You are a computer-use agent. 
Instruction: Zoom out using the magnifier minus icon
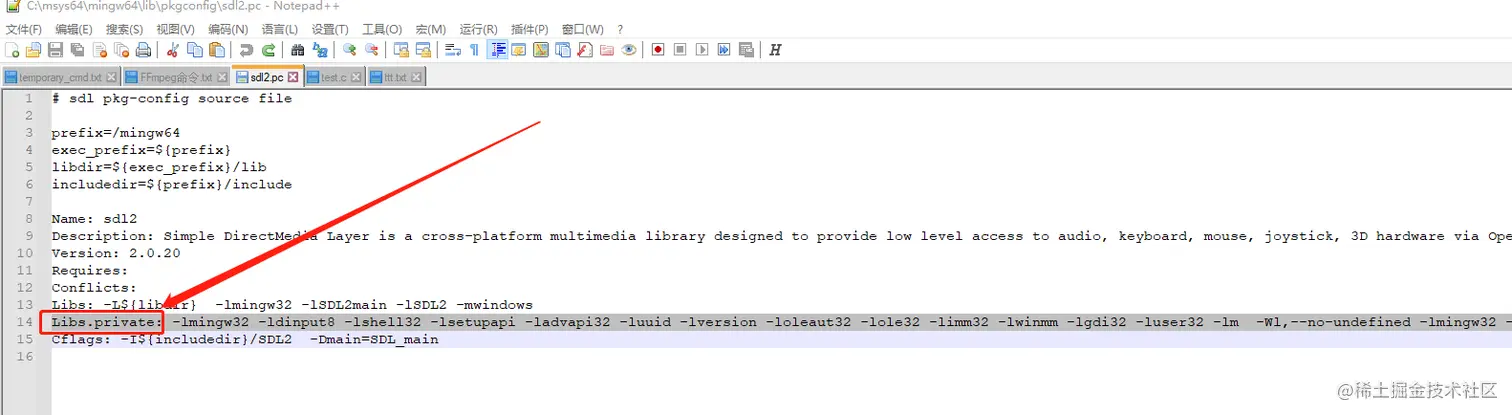(x=371, y=50)
